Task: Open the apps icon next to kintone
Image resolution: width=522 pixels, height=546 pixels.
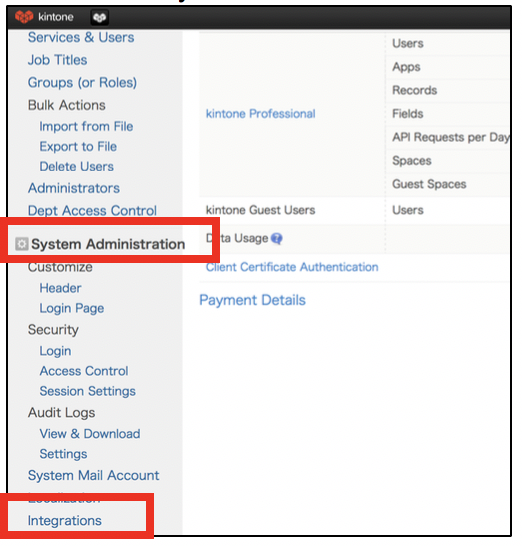Action: click(100, 17)
